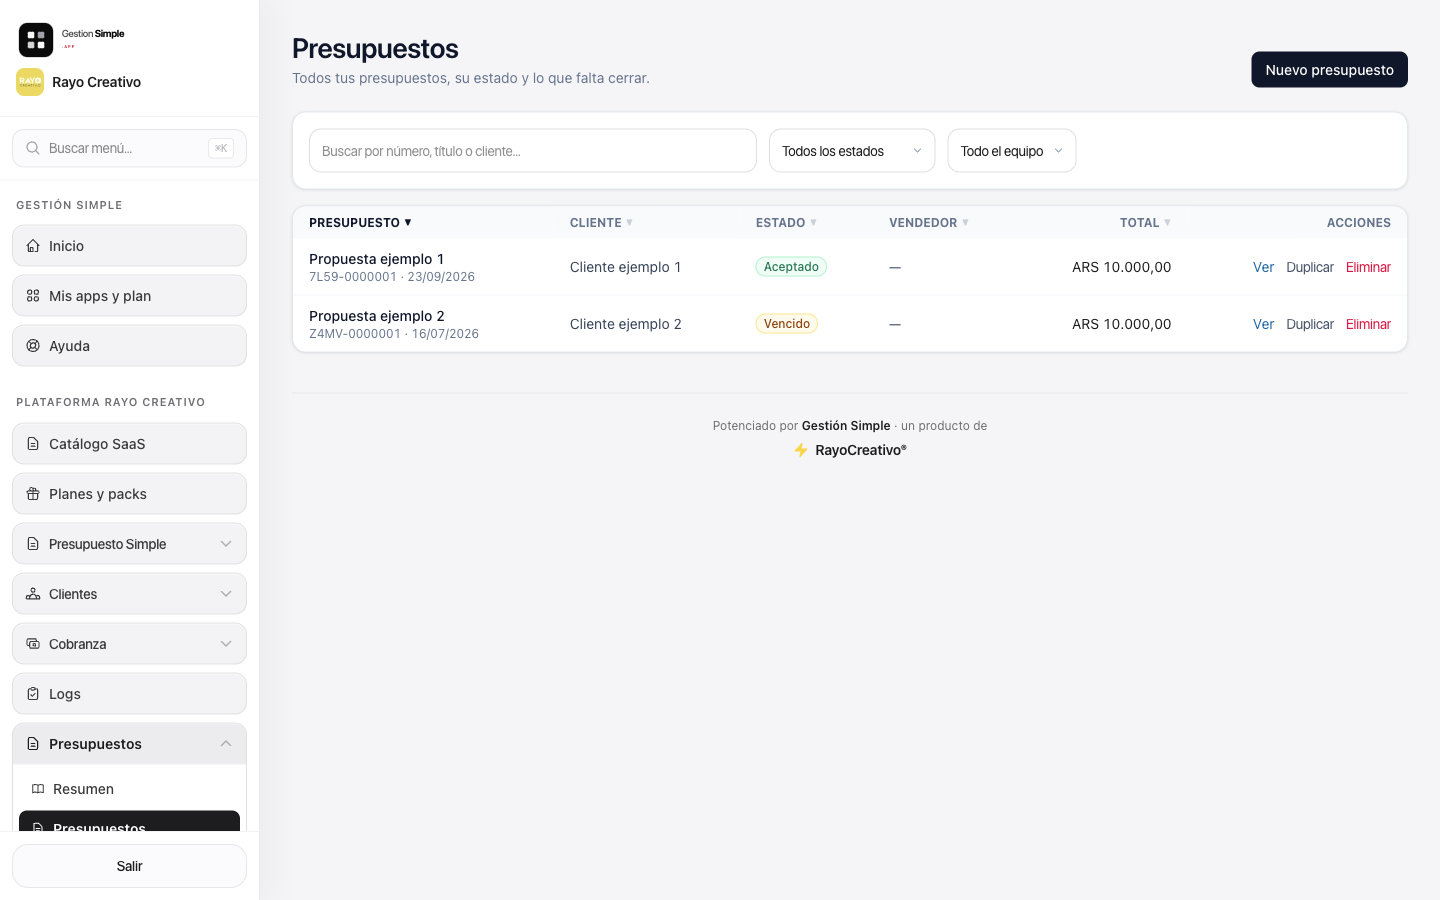Screen dimensions: 1440x900
Task: Open the Resumen submenu item
Action: click(129, 789)
